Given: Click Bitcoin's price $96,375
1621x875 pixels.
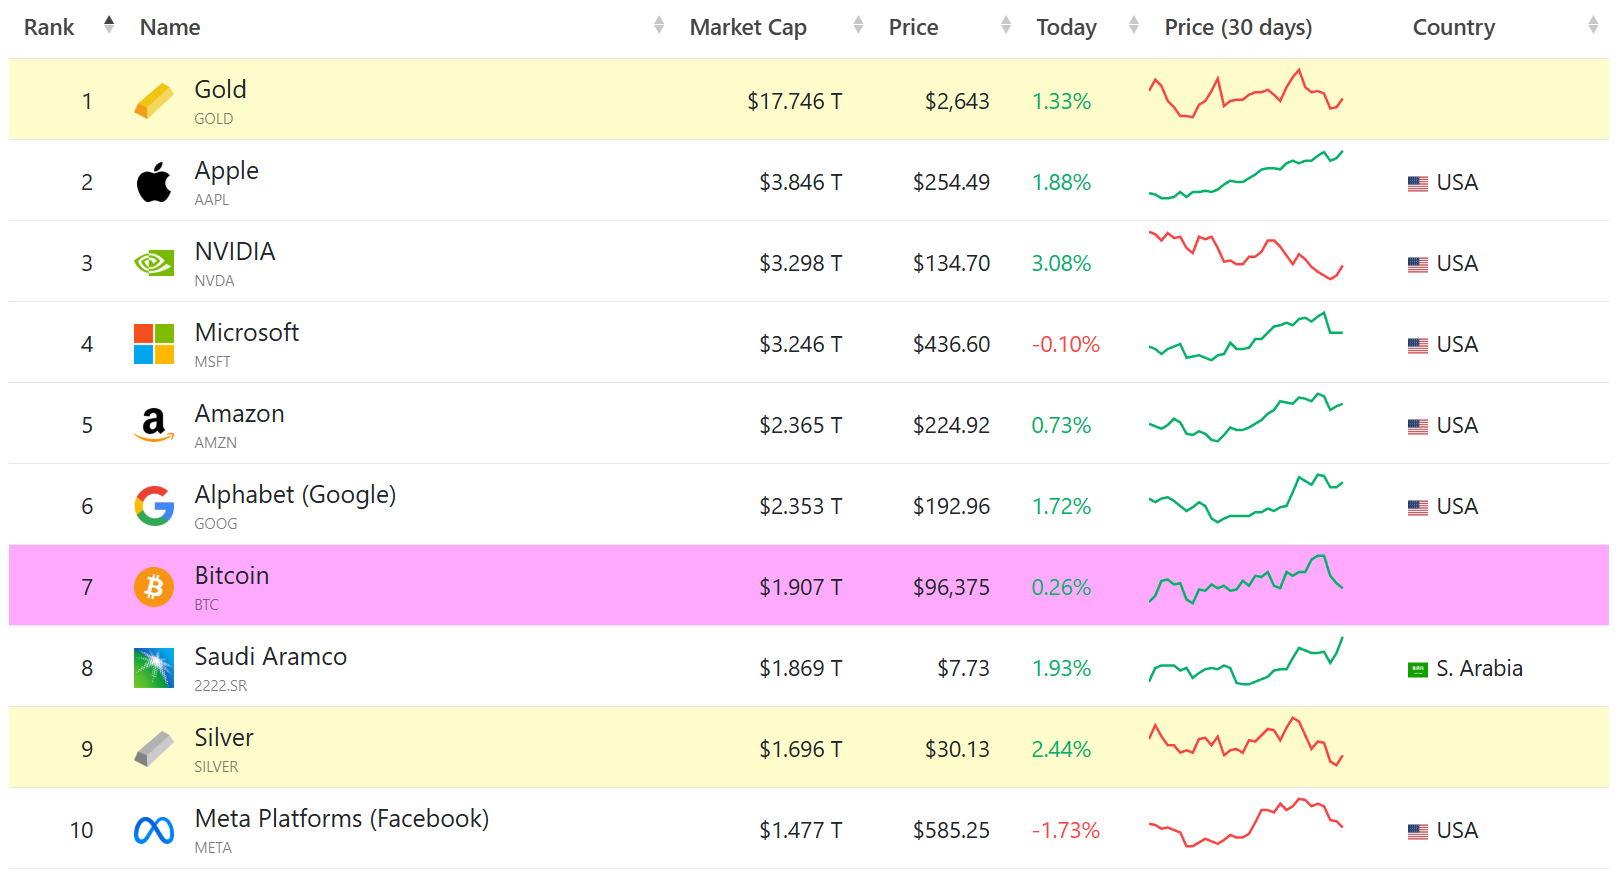Looking at the screenshot, I should tap(951, 587).
